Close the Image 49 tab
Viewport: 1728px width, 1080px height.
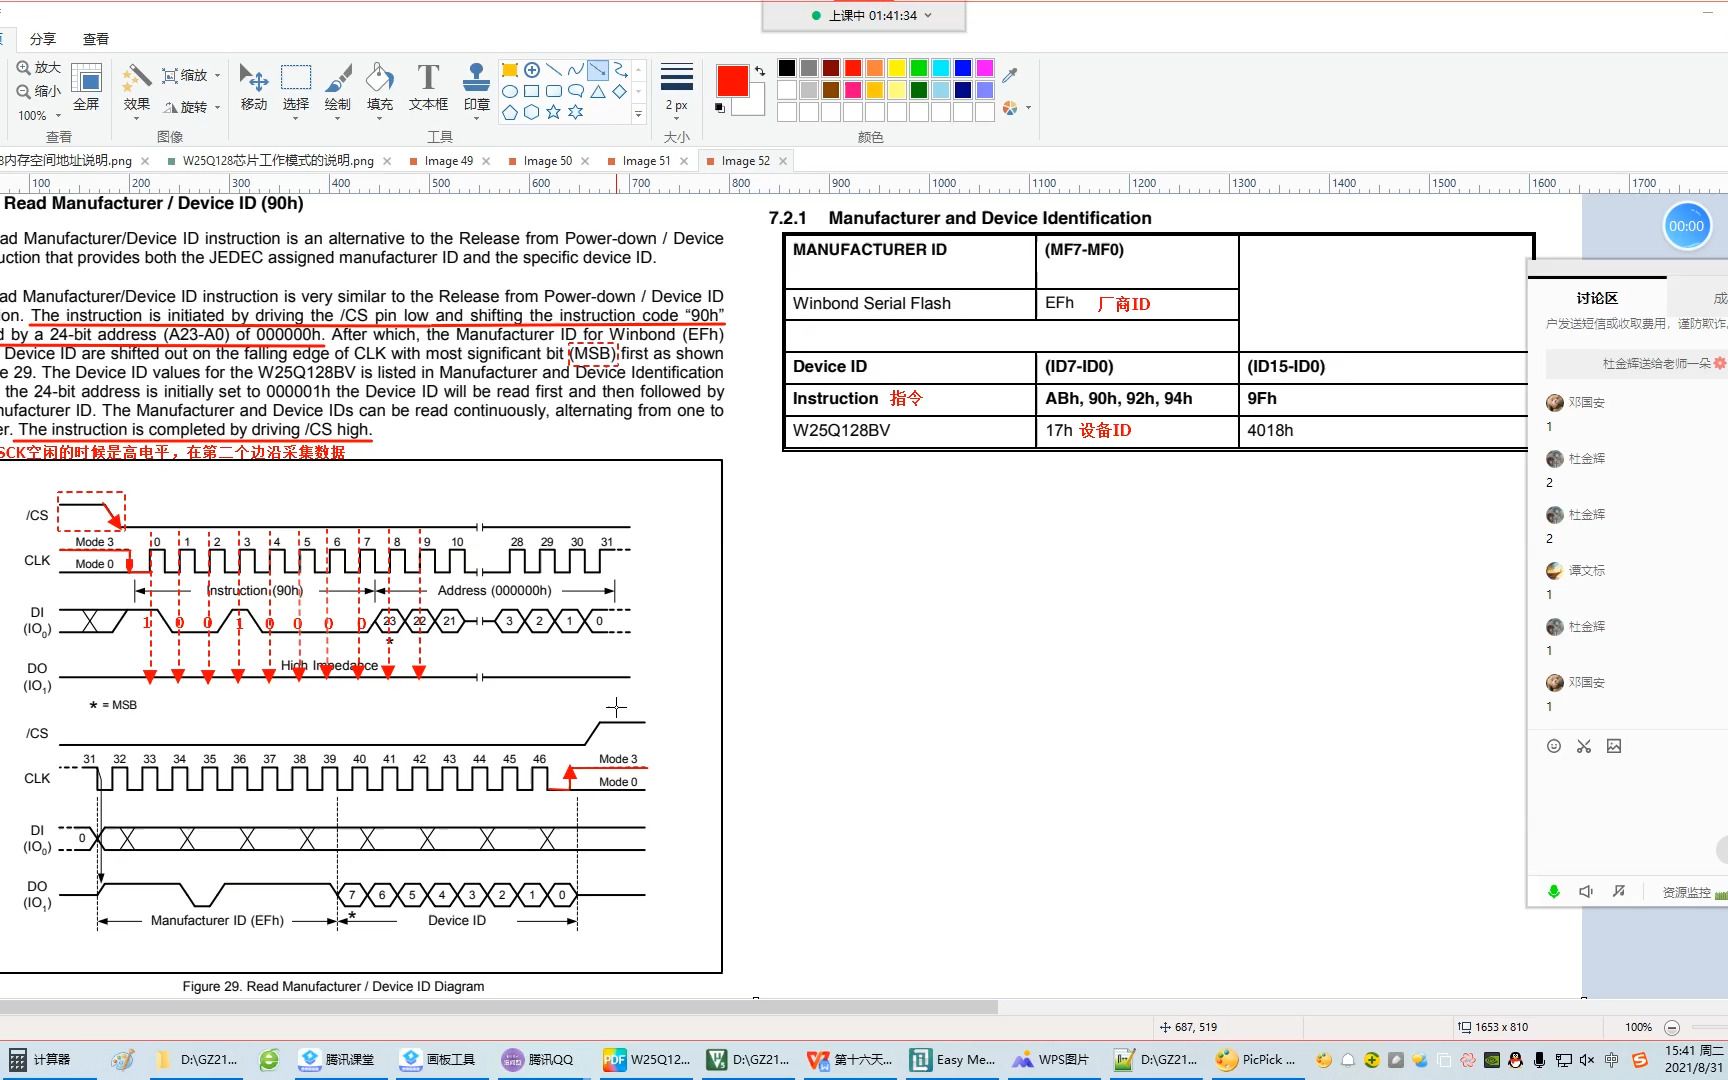click(486, 160)
